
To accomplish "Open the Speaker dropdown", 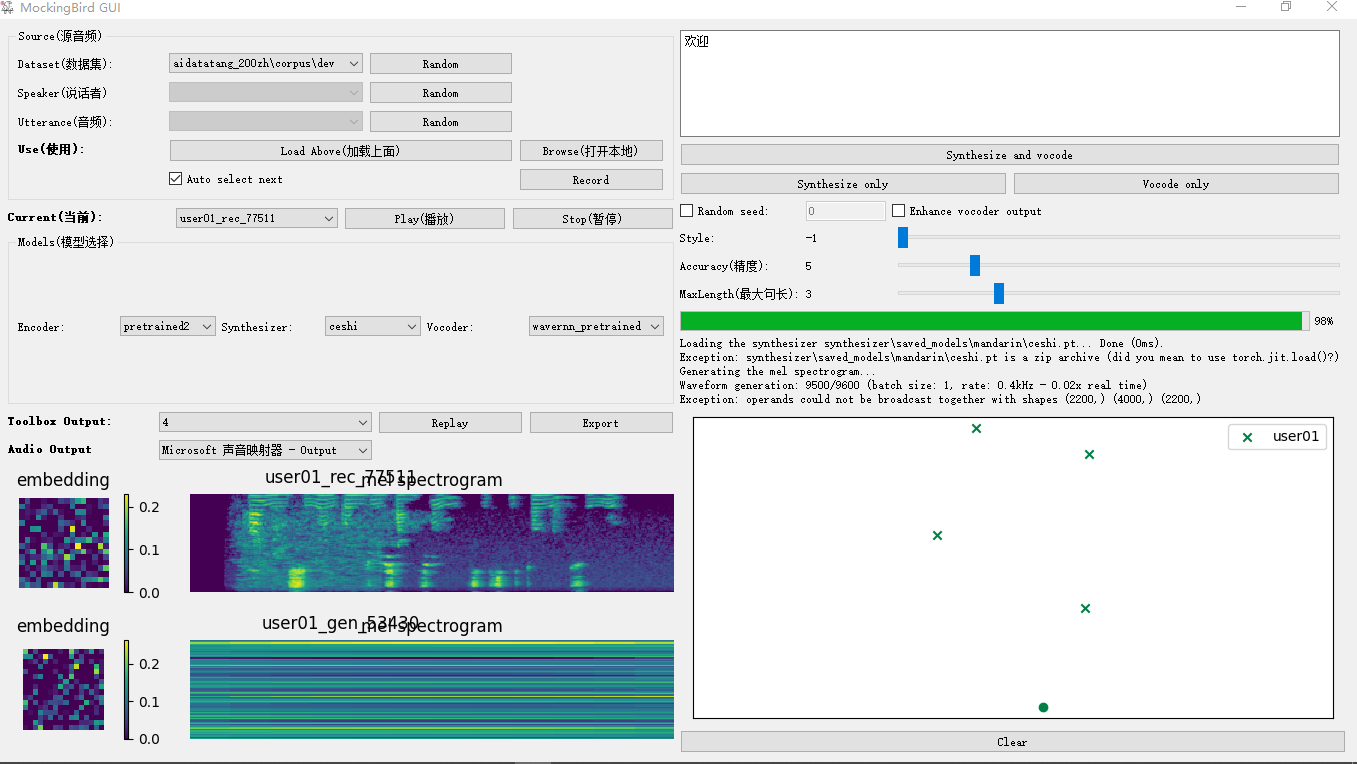I will (266, 92).
